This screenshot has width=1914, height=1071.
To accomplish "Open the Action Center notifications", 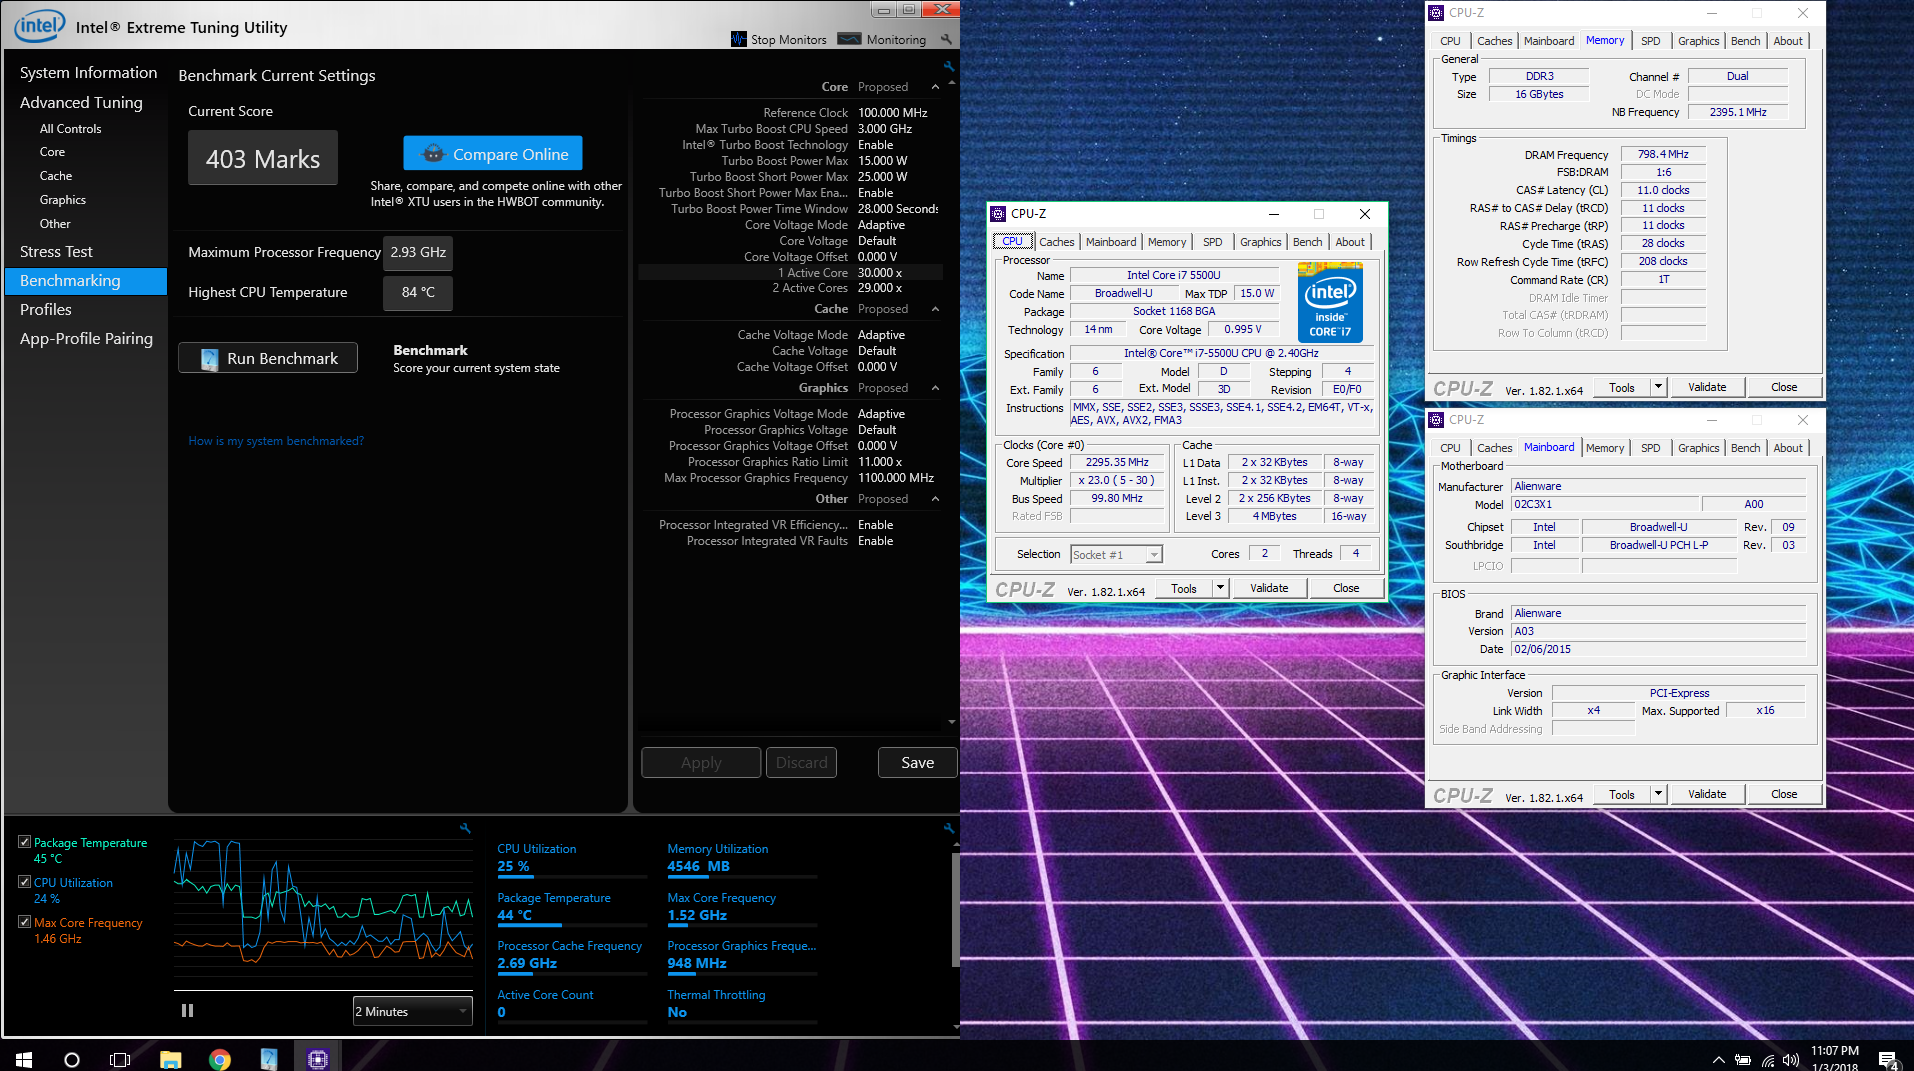I will [x=1888, y=1060].
